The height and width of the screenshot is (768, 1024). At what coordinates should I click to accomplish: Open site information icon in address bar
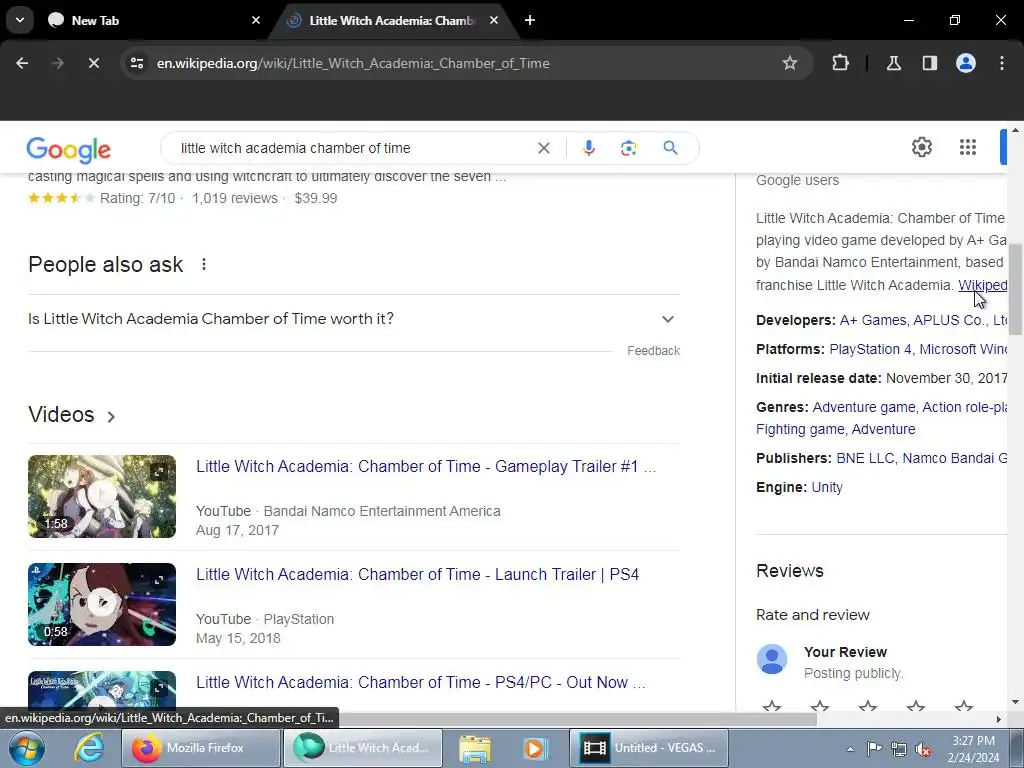136,63
